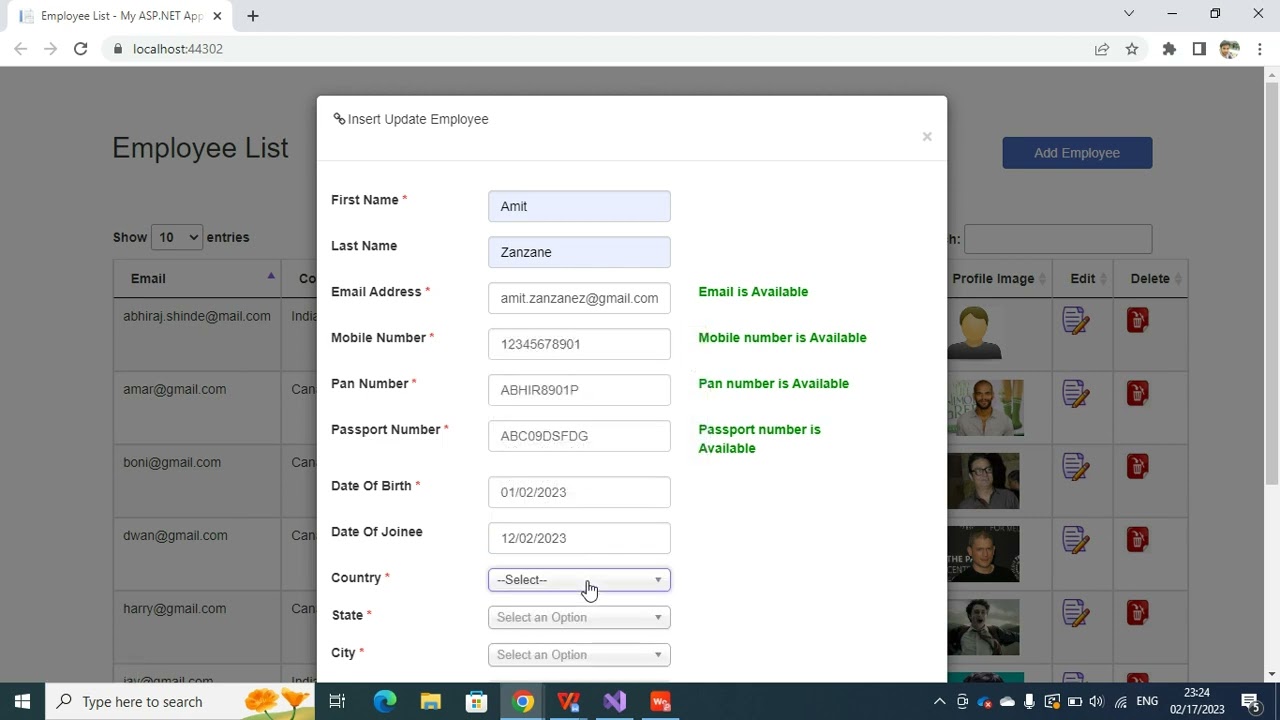Viewport: 1280px width, 720px height.
Task: Launch Microsoft Edge from the taskbar
Action: [x=385, y=702]
